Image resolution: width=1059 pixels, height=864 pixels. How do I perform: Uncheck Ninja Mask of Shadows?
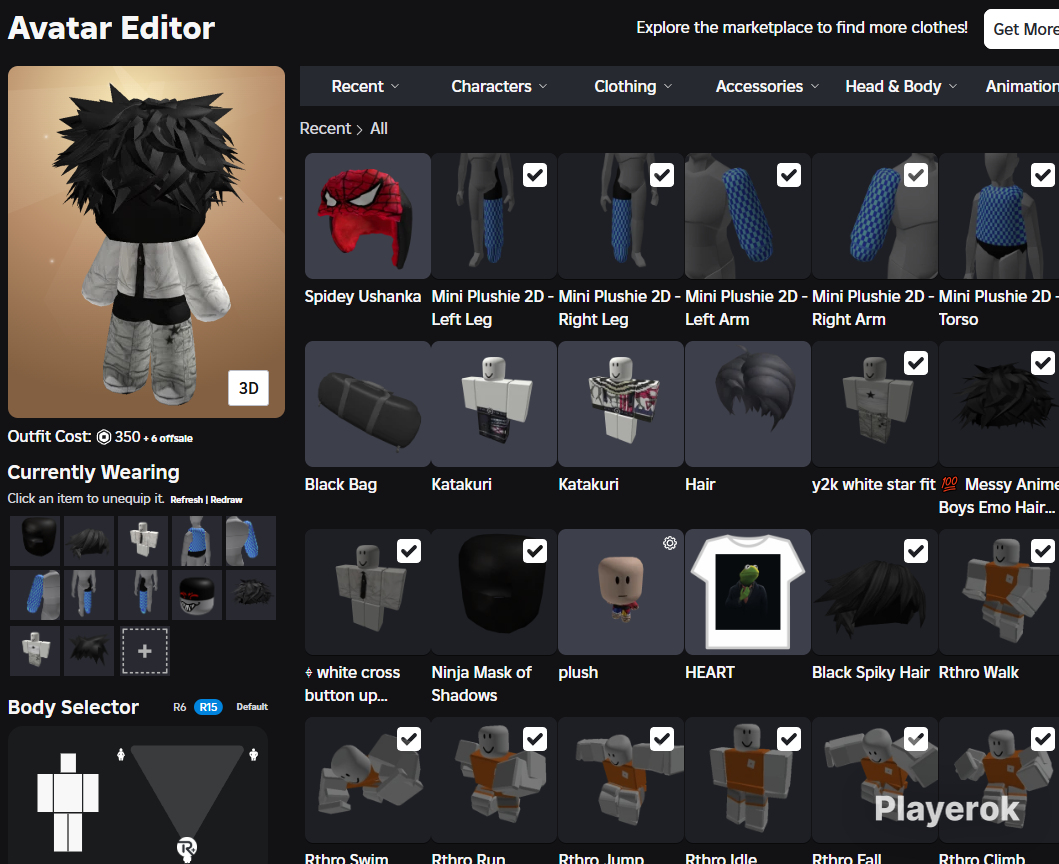[535, 551]
